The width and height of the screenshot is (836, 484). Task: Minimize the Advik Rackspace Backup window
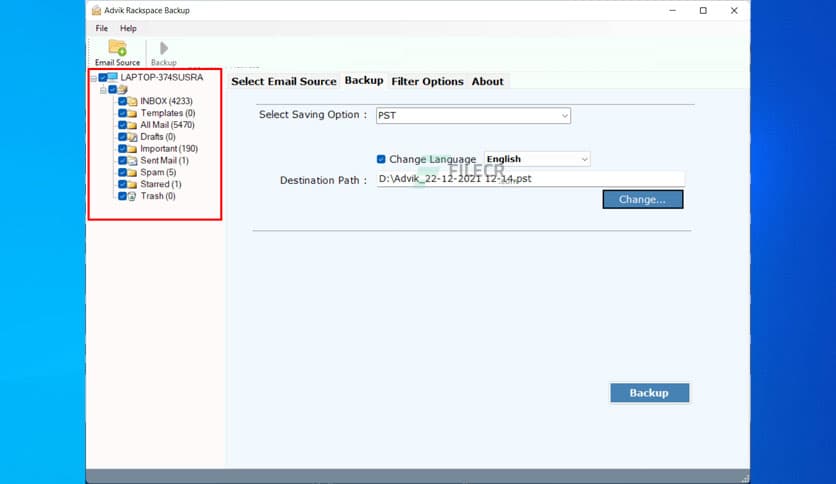[x=672, y=11]
